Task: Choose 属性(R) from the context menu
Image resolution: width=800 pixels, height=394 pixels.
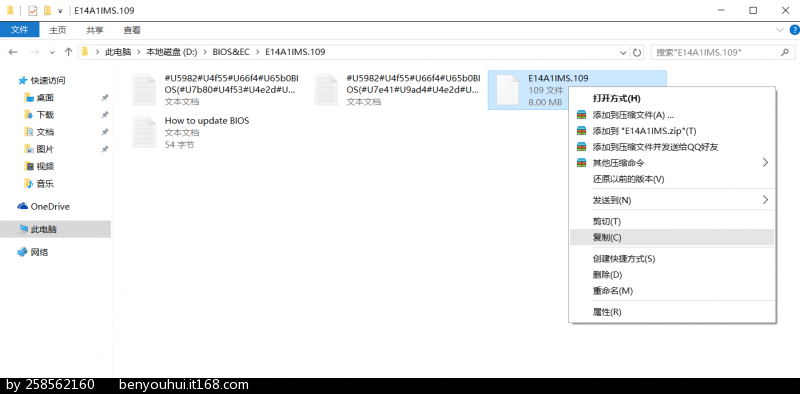Action: (x=672, y=312)
